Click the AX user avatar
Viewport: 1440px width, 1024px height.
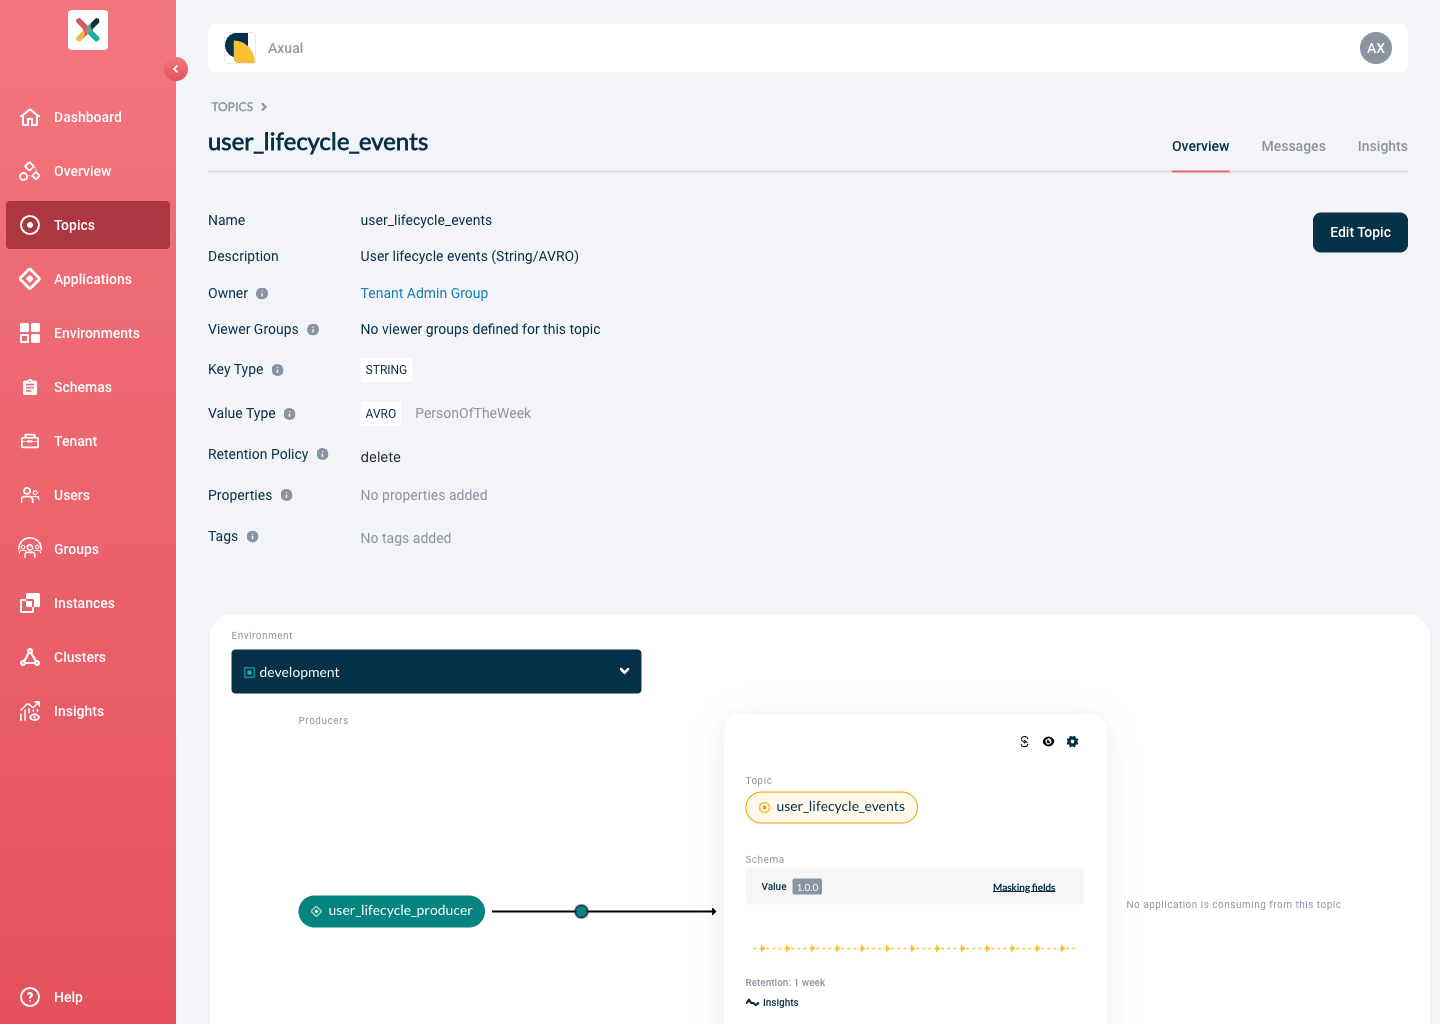[1376, 48]
